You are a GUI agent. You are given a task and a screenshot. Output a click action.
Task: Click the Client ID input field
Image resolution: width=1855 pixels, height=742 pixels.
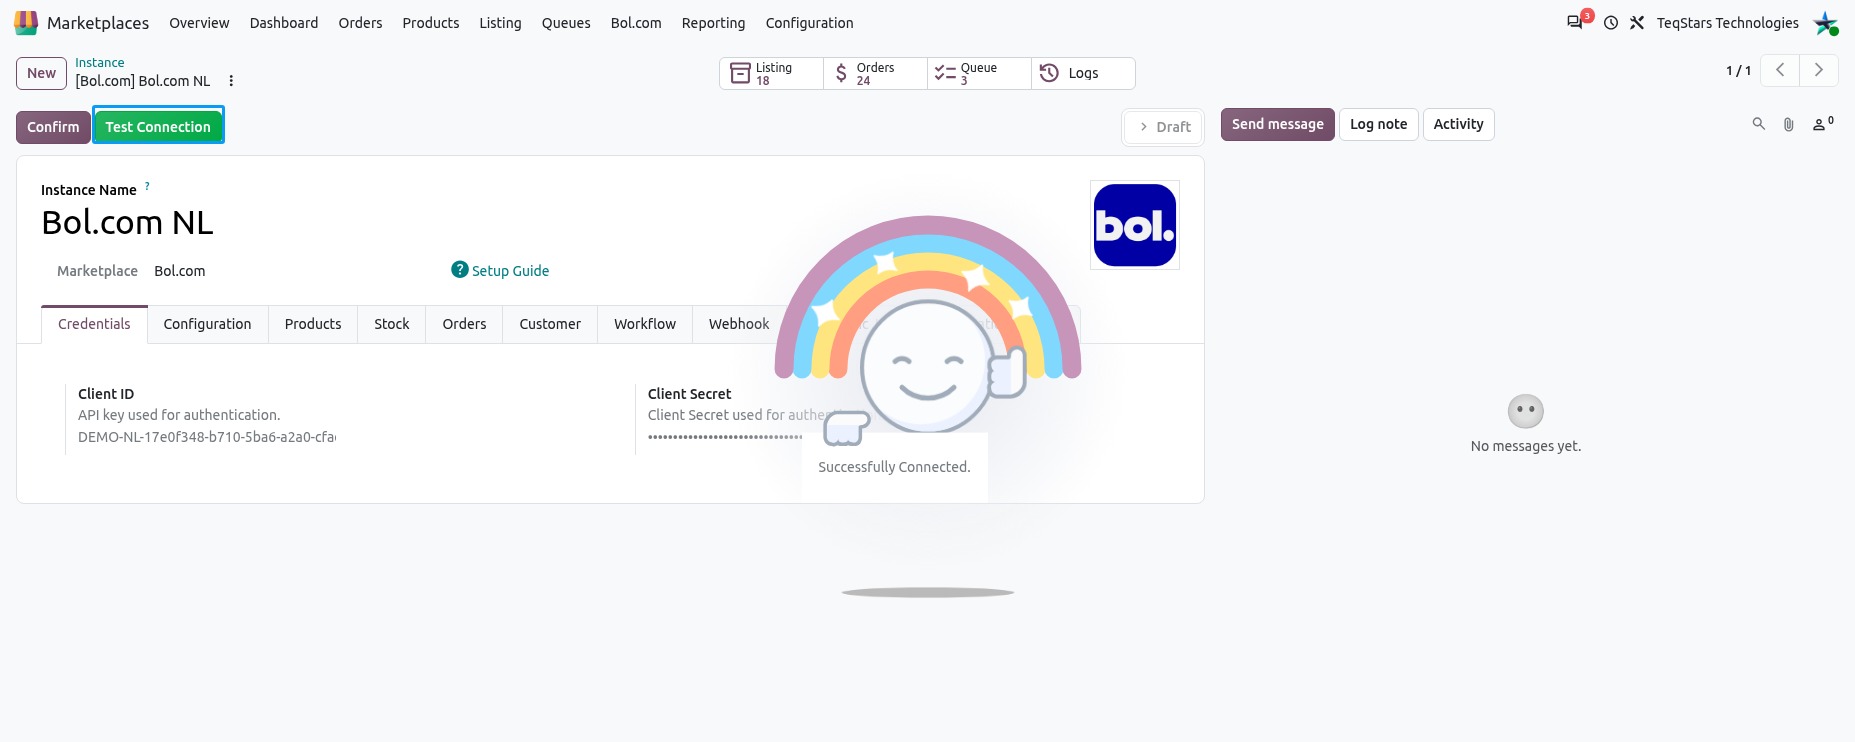[207, 437]
